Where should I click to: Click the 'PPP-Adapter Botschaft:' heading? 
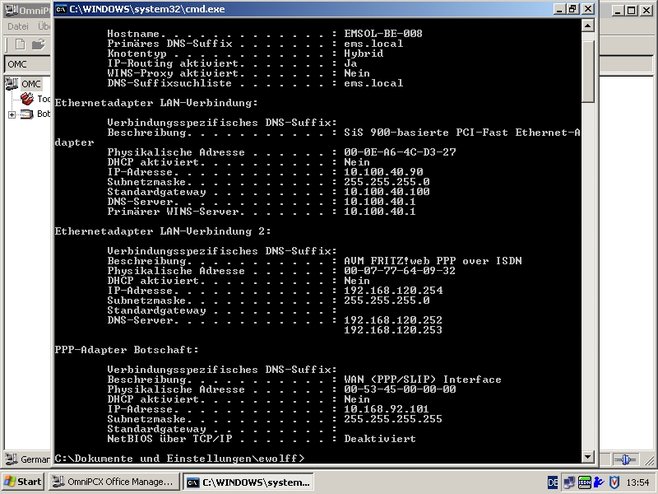[127, 350]
